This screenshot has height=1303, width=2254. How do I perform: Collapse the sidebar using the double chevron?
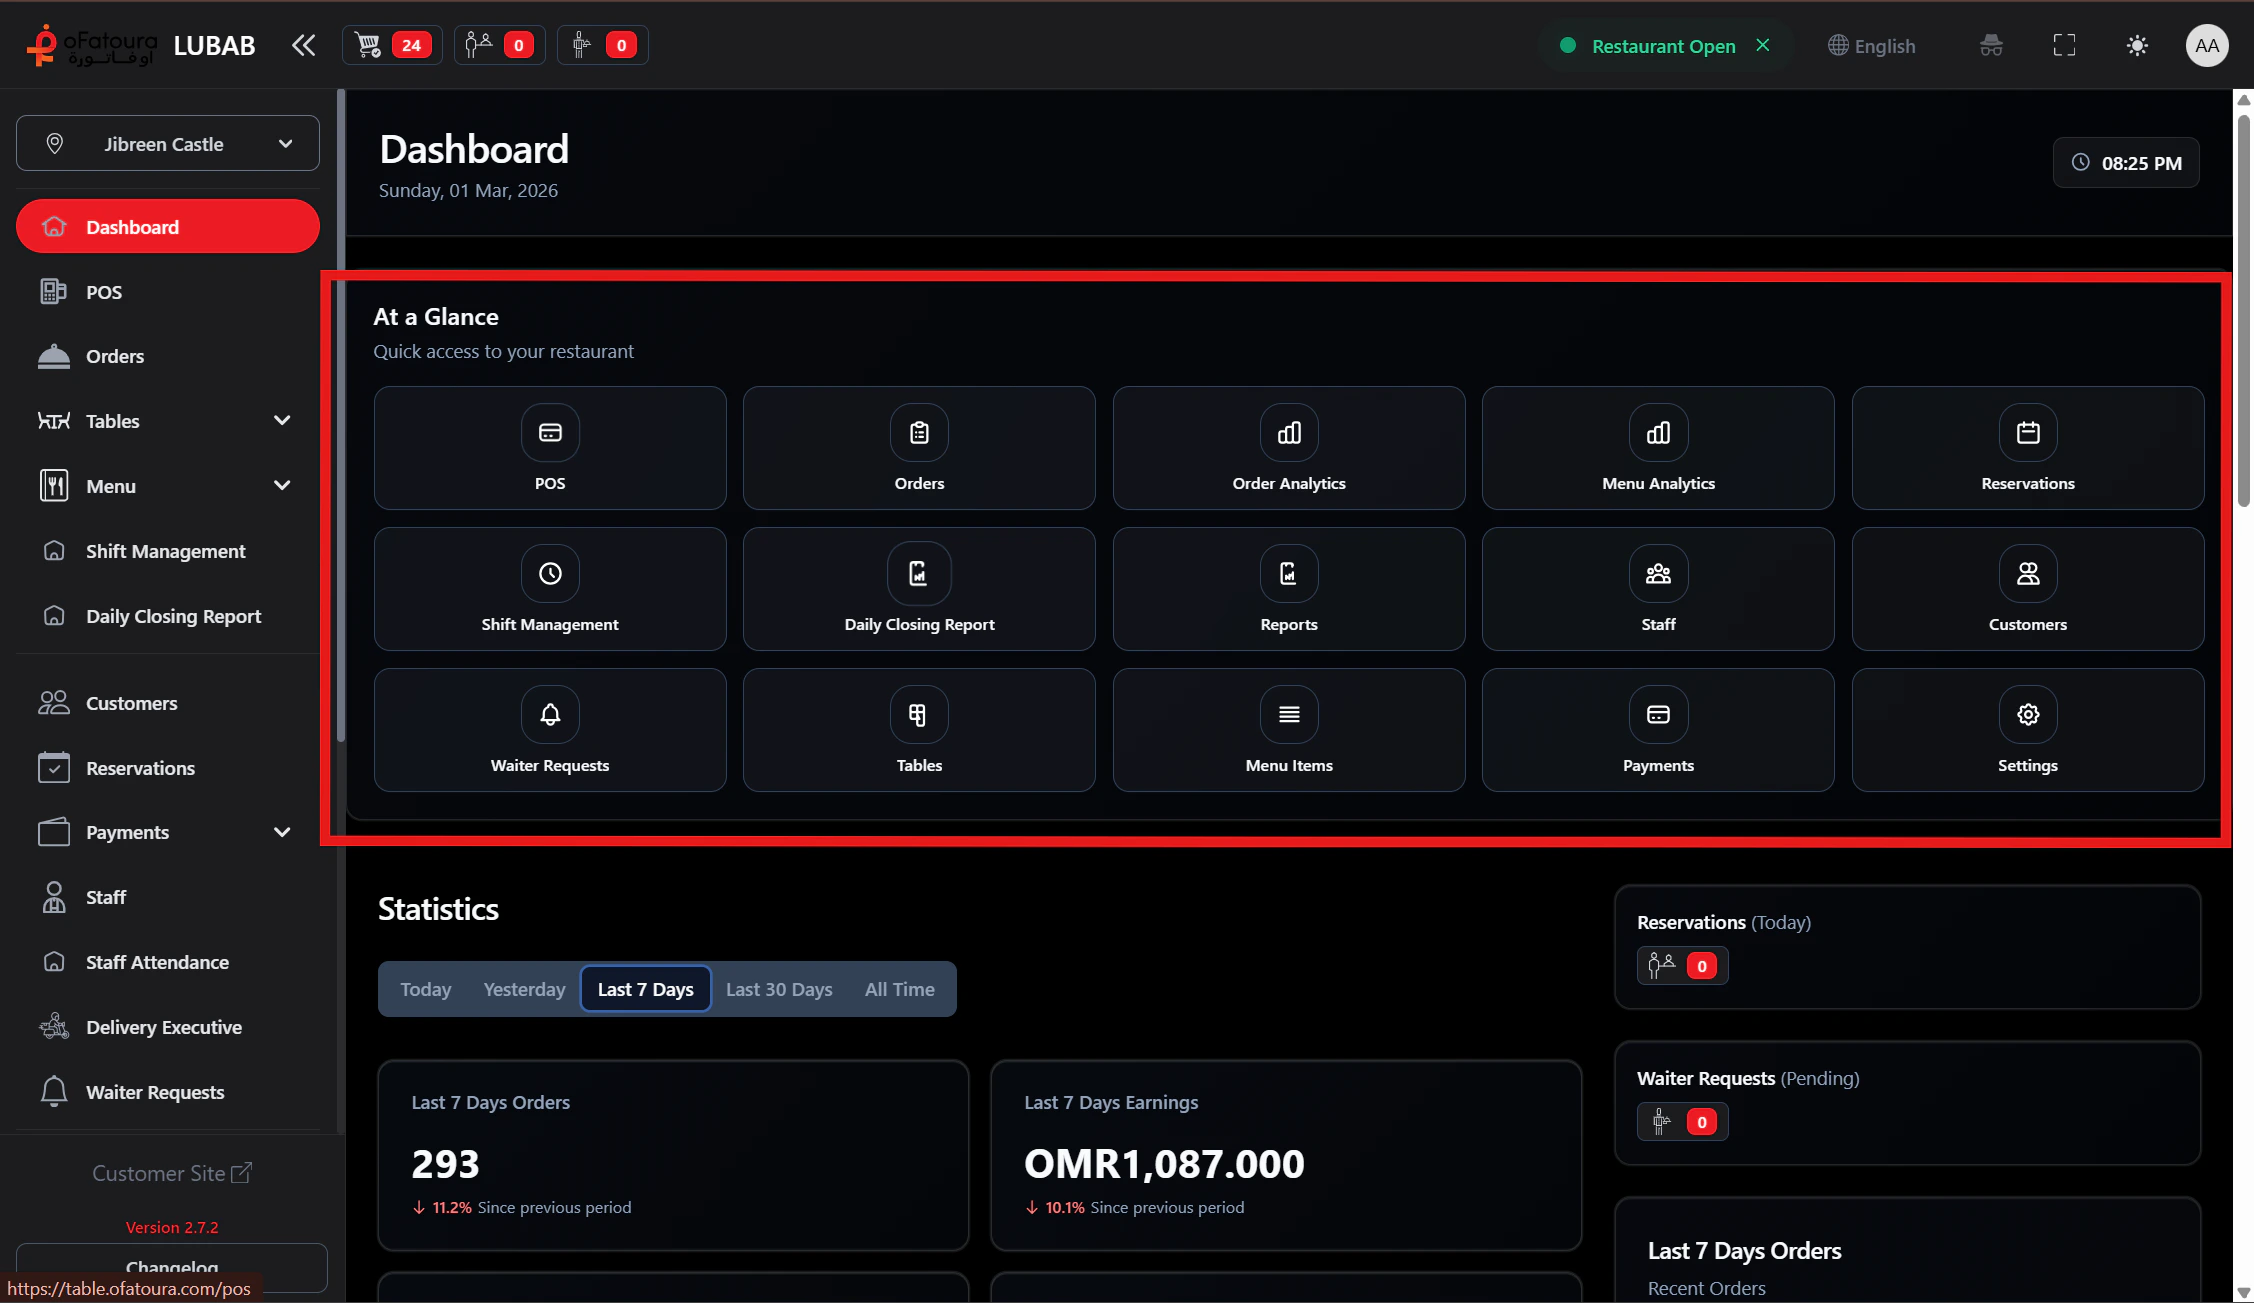point(303,44)
